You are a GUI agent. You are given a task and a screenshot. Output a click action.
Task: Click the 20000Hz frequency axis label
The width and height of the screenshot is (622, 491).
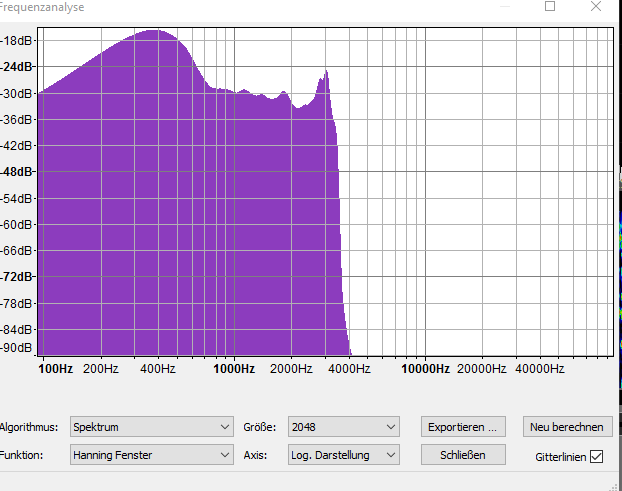point(482,369)
